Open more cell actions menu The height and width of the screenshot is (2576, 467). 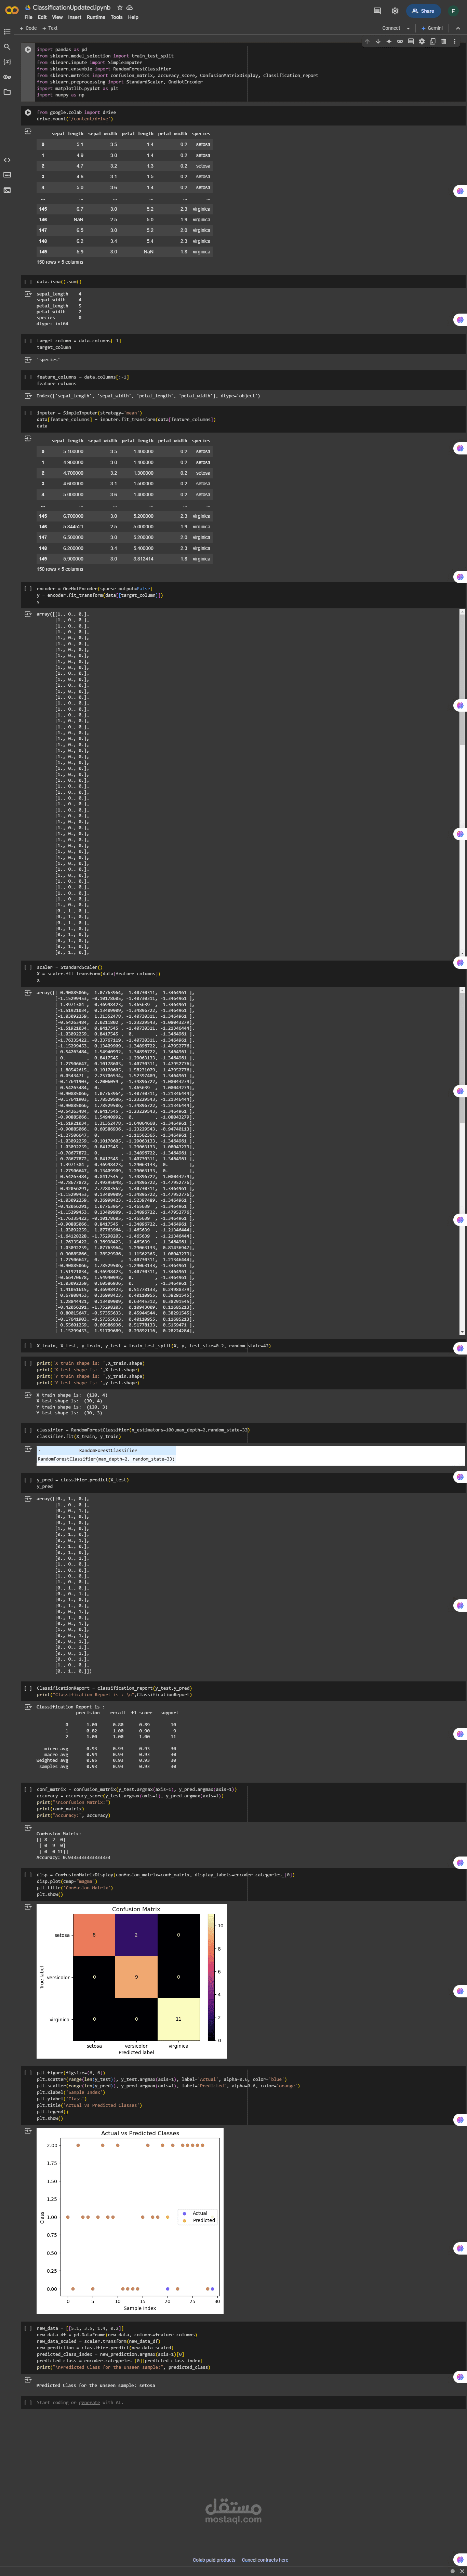click(x=455, y=42)
